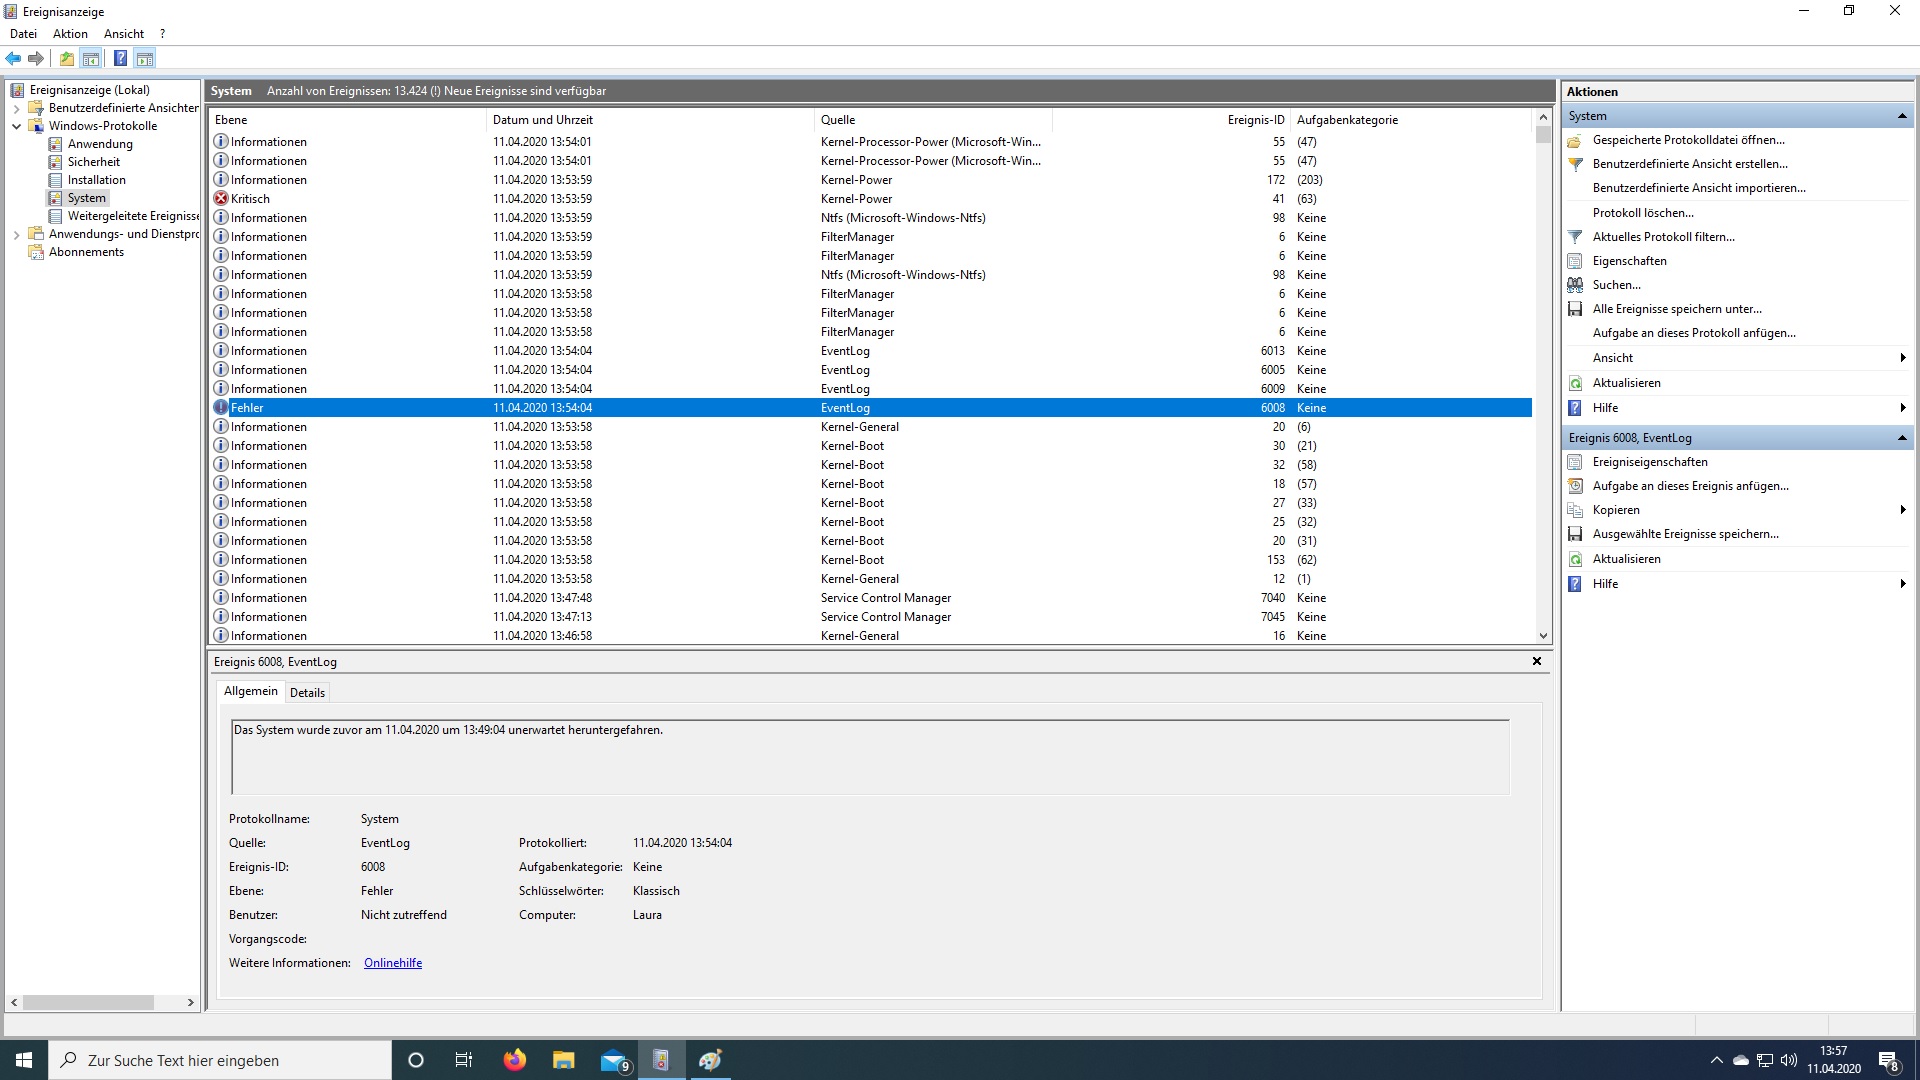1920x1080 pixels.
Task: Click the binoculars Suchen icon
Action: (x=1575, y=285)
